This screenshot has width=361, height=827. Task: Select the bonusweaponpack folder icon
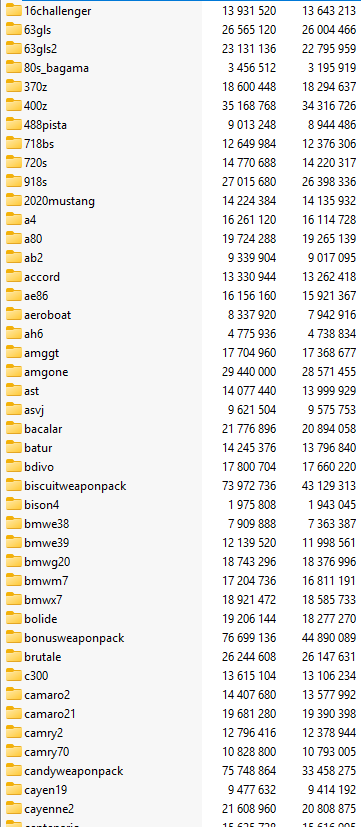[x=14, y=637]
